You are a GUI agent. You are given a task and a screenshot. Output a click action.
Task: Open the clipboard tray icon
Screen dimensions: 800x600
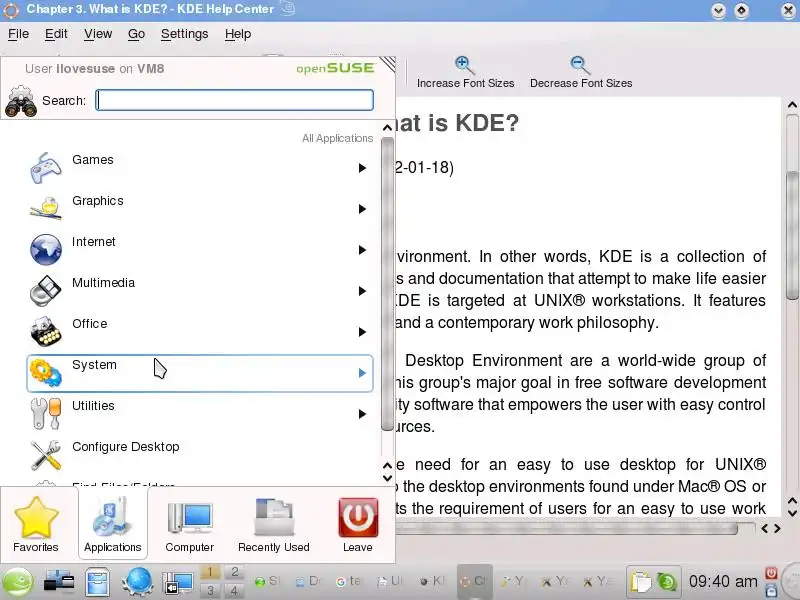click(641, 582)
